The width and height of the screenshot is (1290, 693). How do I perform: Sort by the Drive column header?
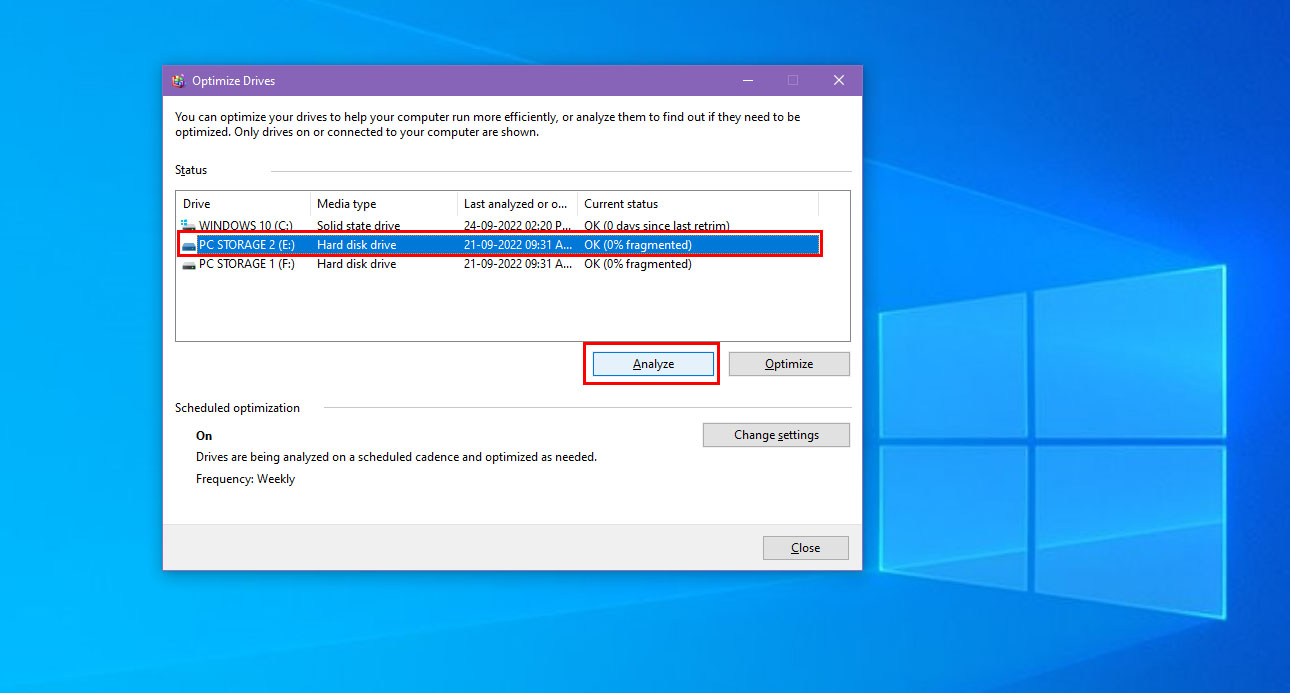(244, 204)
